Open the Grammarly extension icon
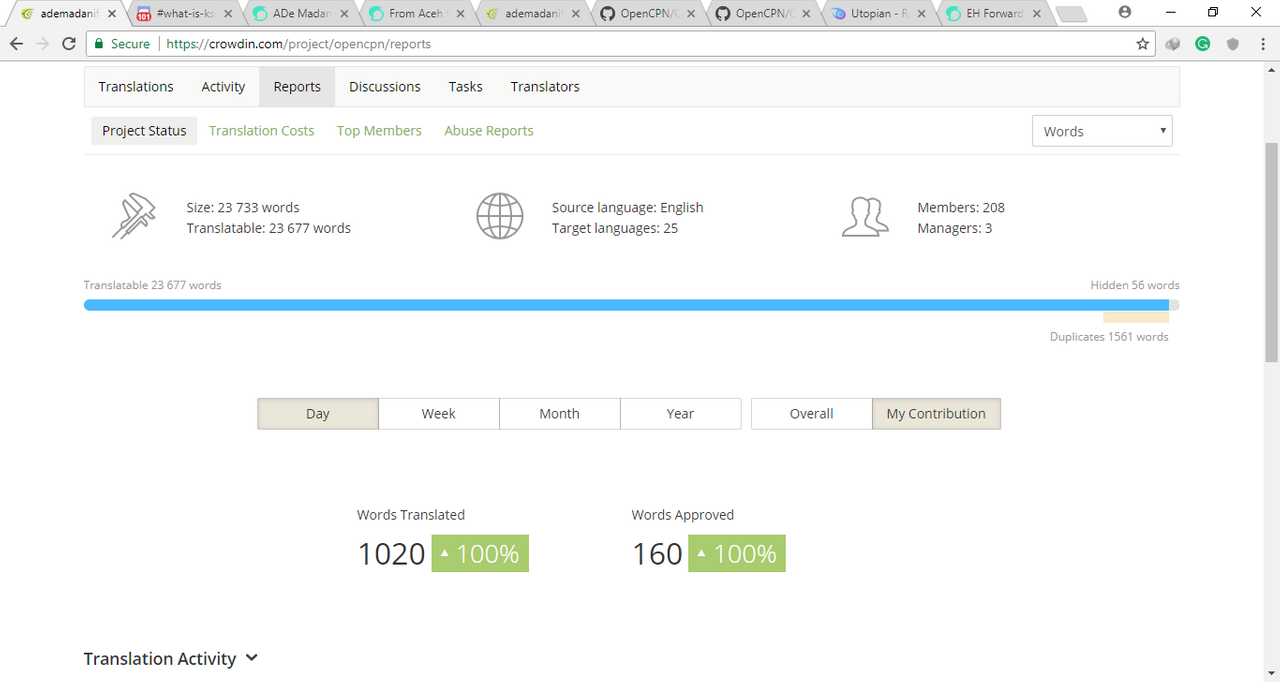 point(1203,44)
